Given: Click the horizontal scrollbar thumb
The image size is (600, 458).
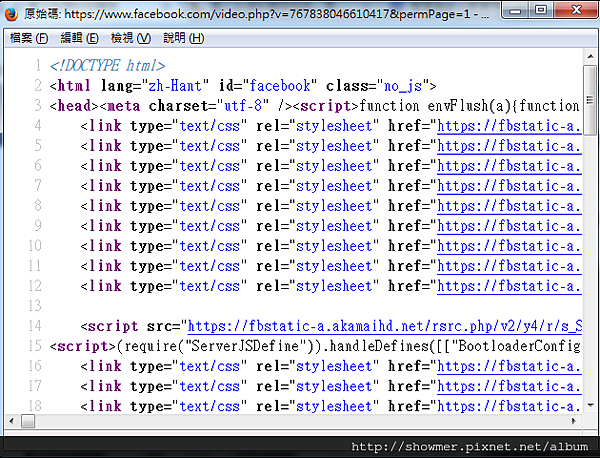Looking at the screenshot, I should coord(28,421).
